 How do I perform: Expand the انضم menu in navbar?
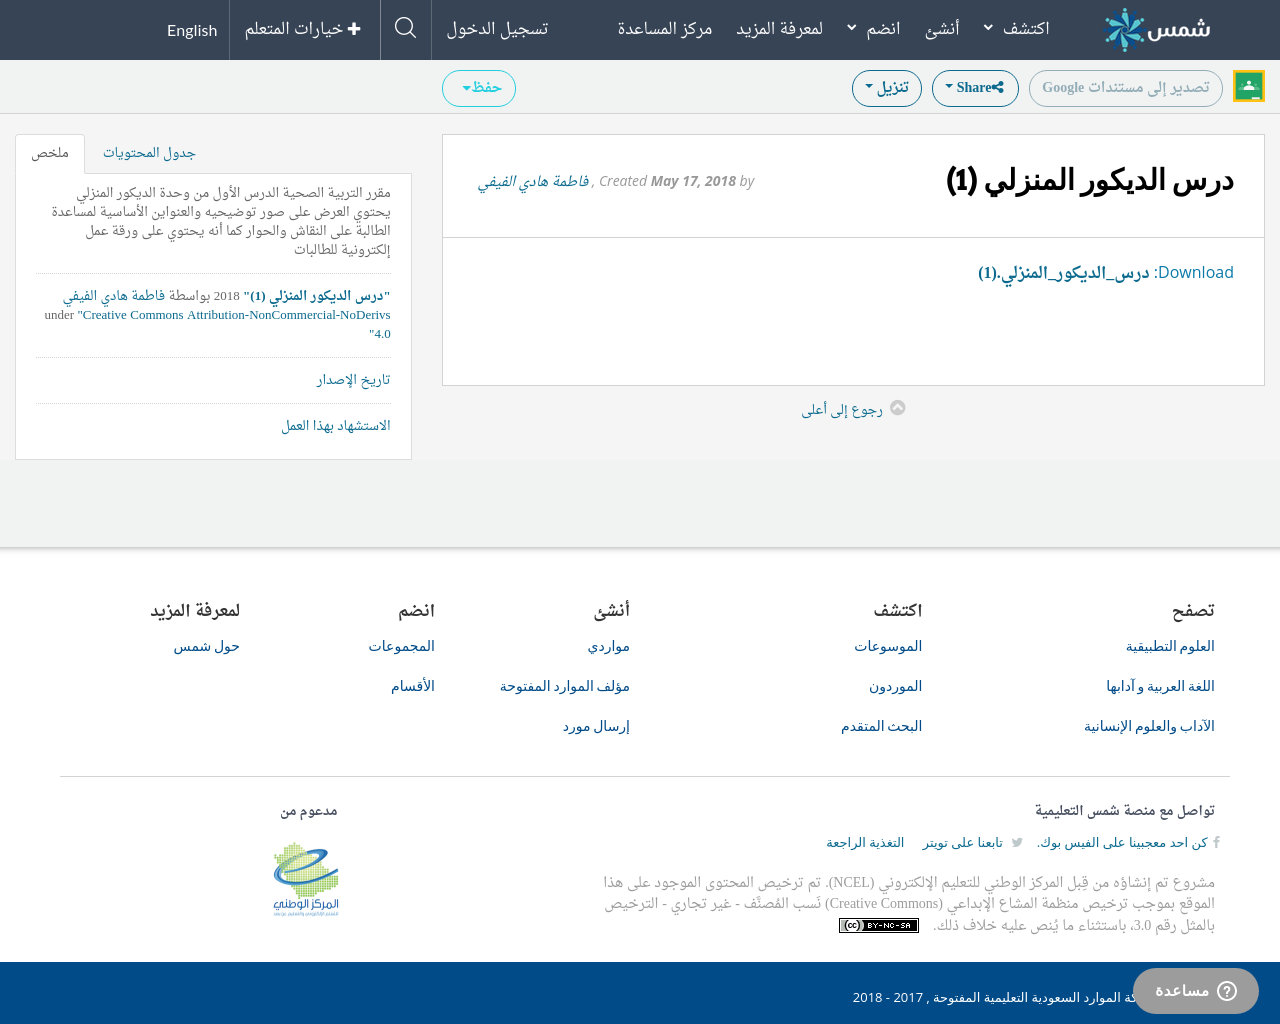[873, 29]
